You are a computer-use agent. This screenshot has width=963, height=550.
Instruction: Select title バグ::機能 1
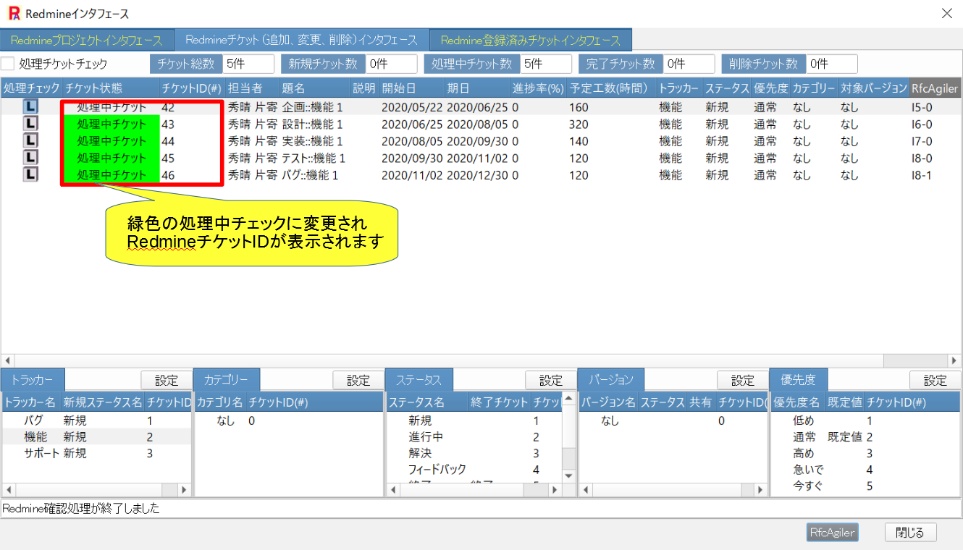310,176
